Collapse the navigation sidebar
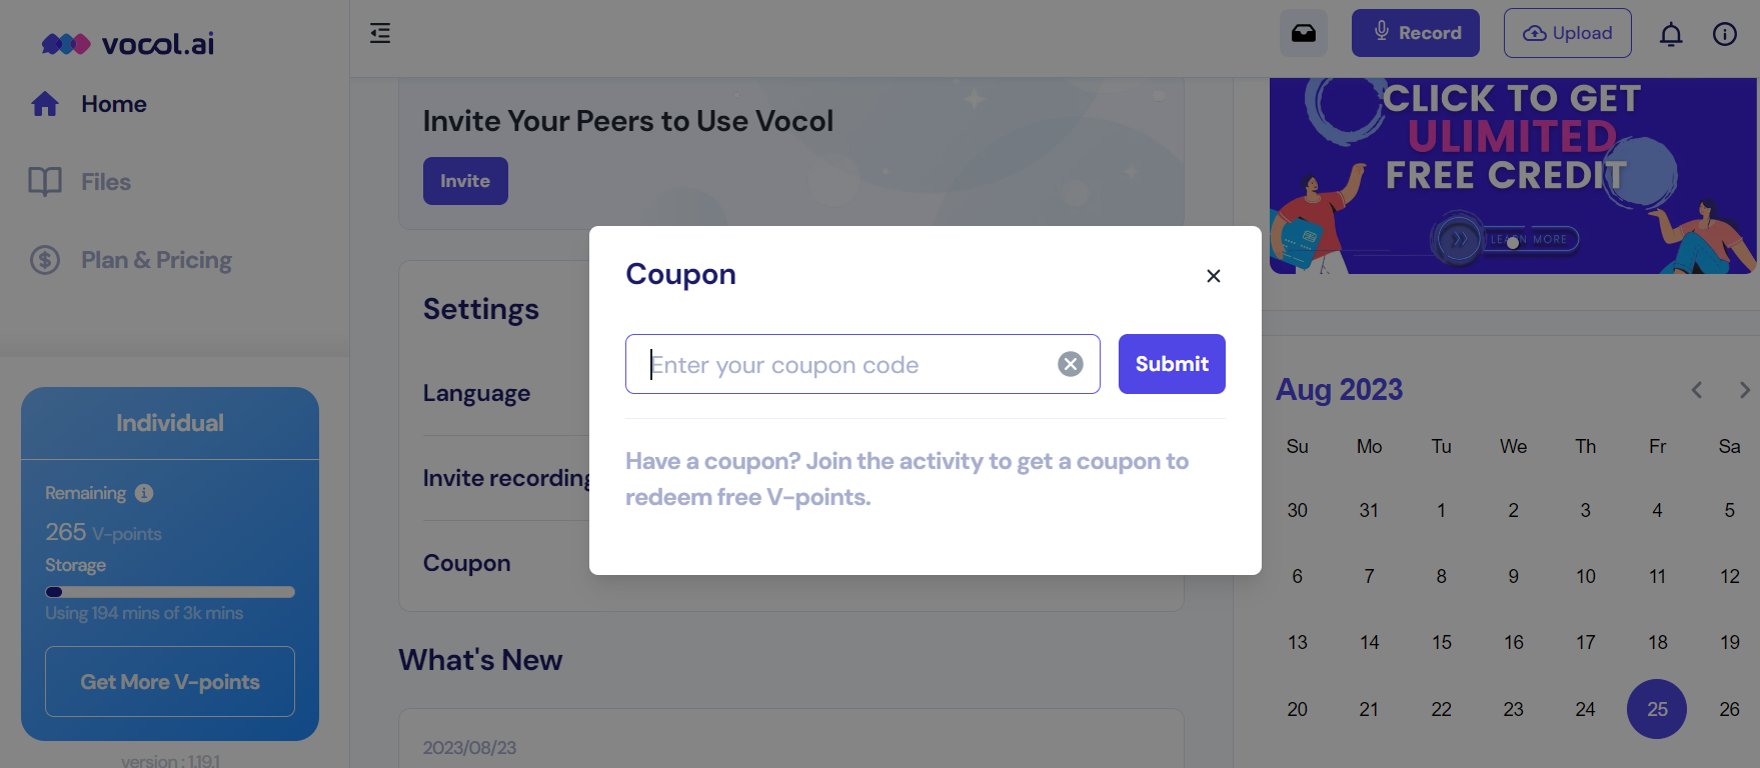The image size is (1760, 768). 379,33
